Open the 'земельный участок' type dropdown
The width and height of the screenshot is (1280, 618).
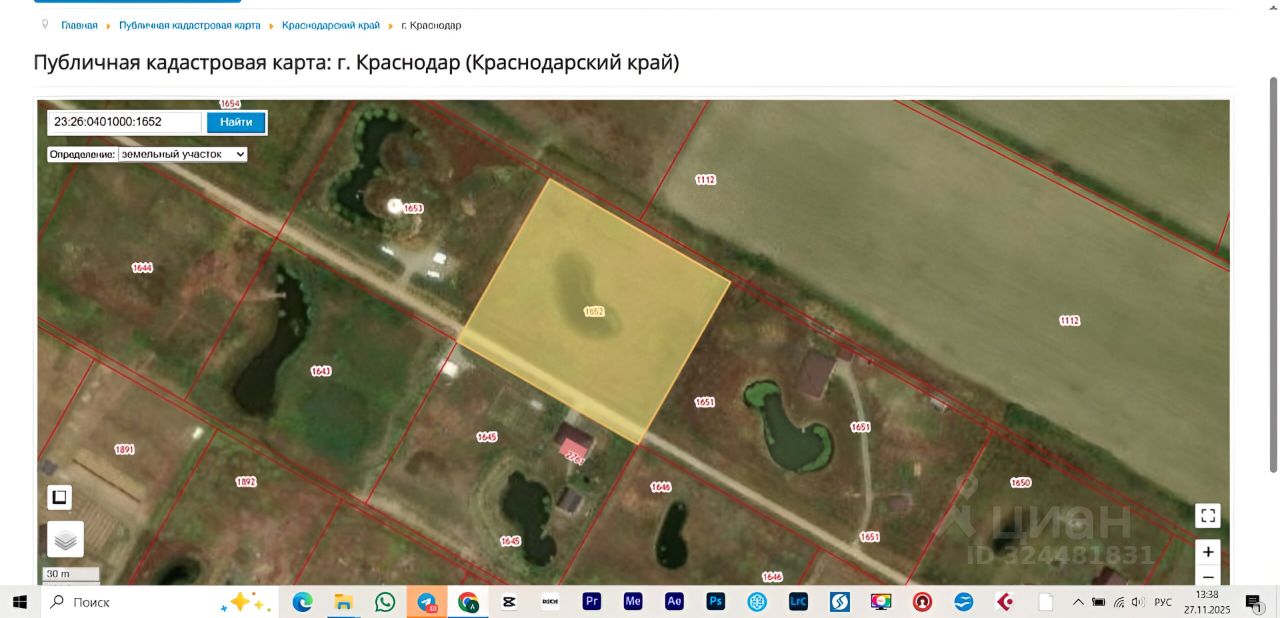point(183,155)
